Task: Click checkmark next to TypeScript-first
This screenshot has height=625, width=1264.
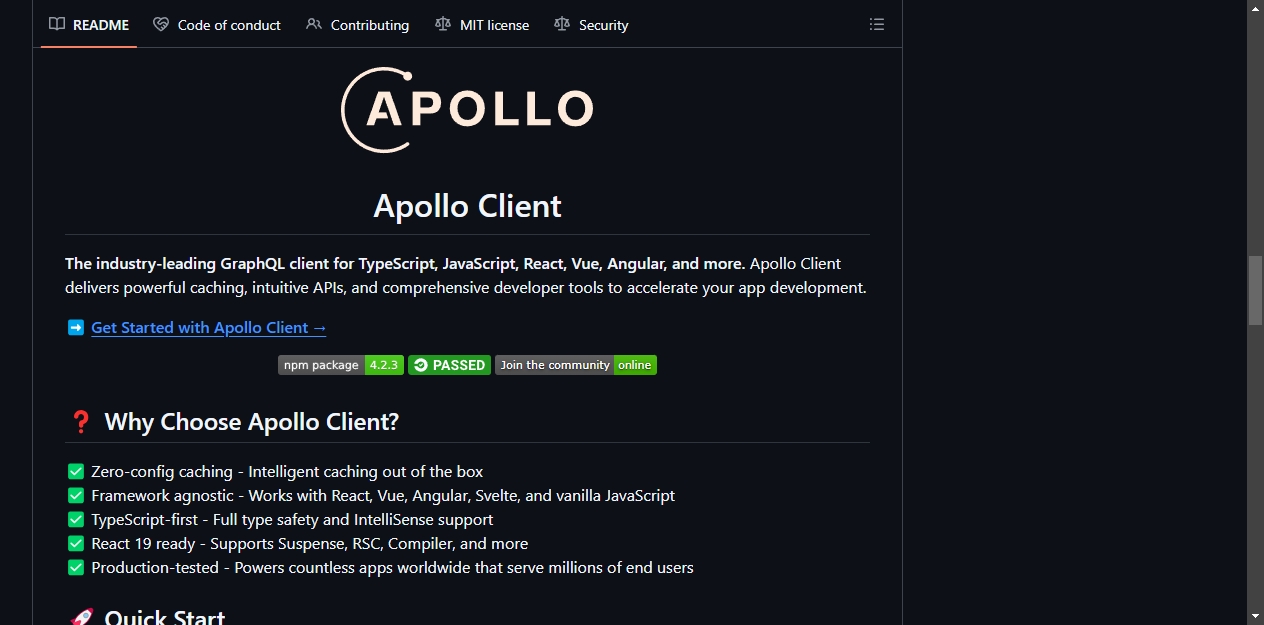Action: 76,519
